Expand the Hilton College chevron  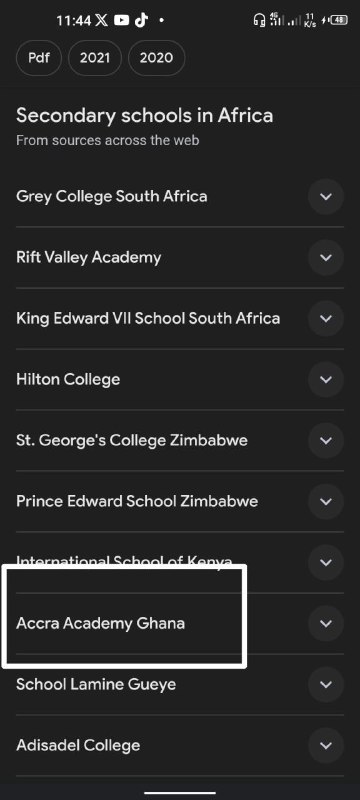tap(326, 379)
